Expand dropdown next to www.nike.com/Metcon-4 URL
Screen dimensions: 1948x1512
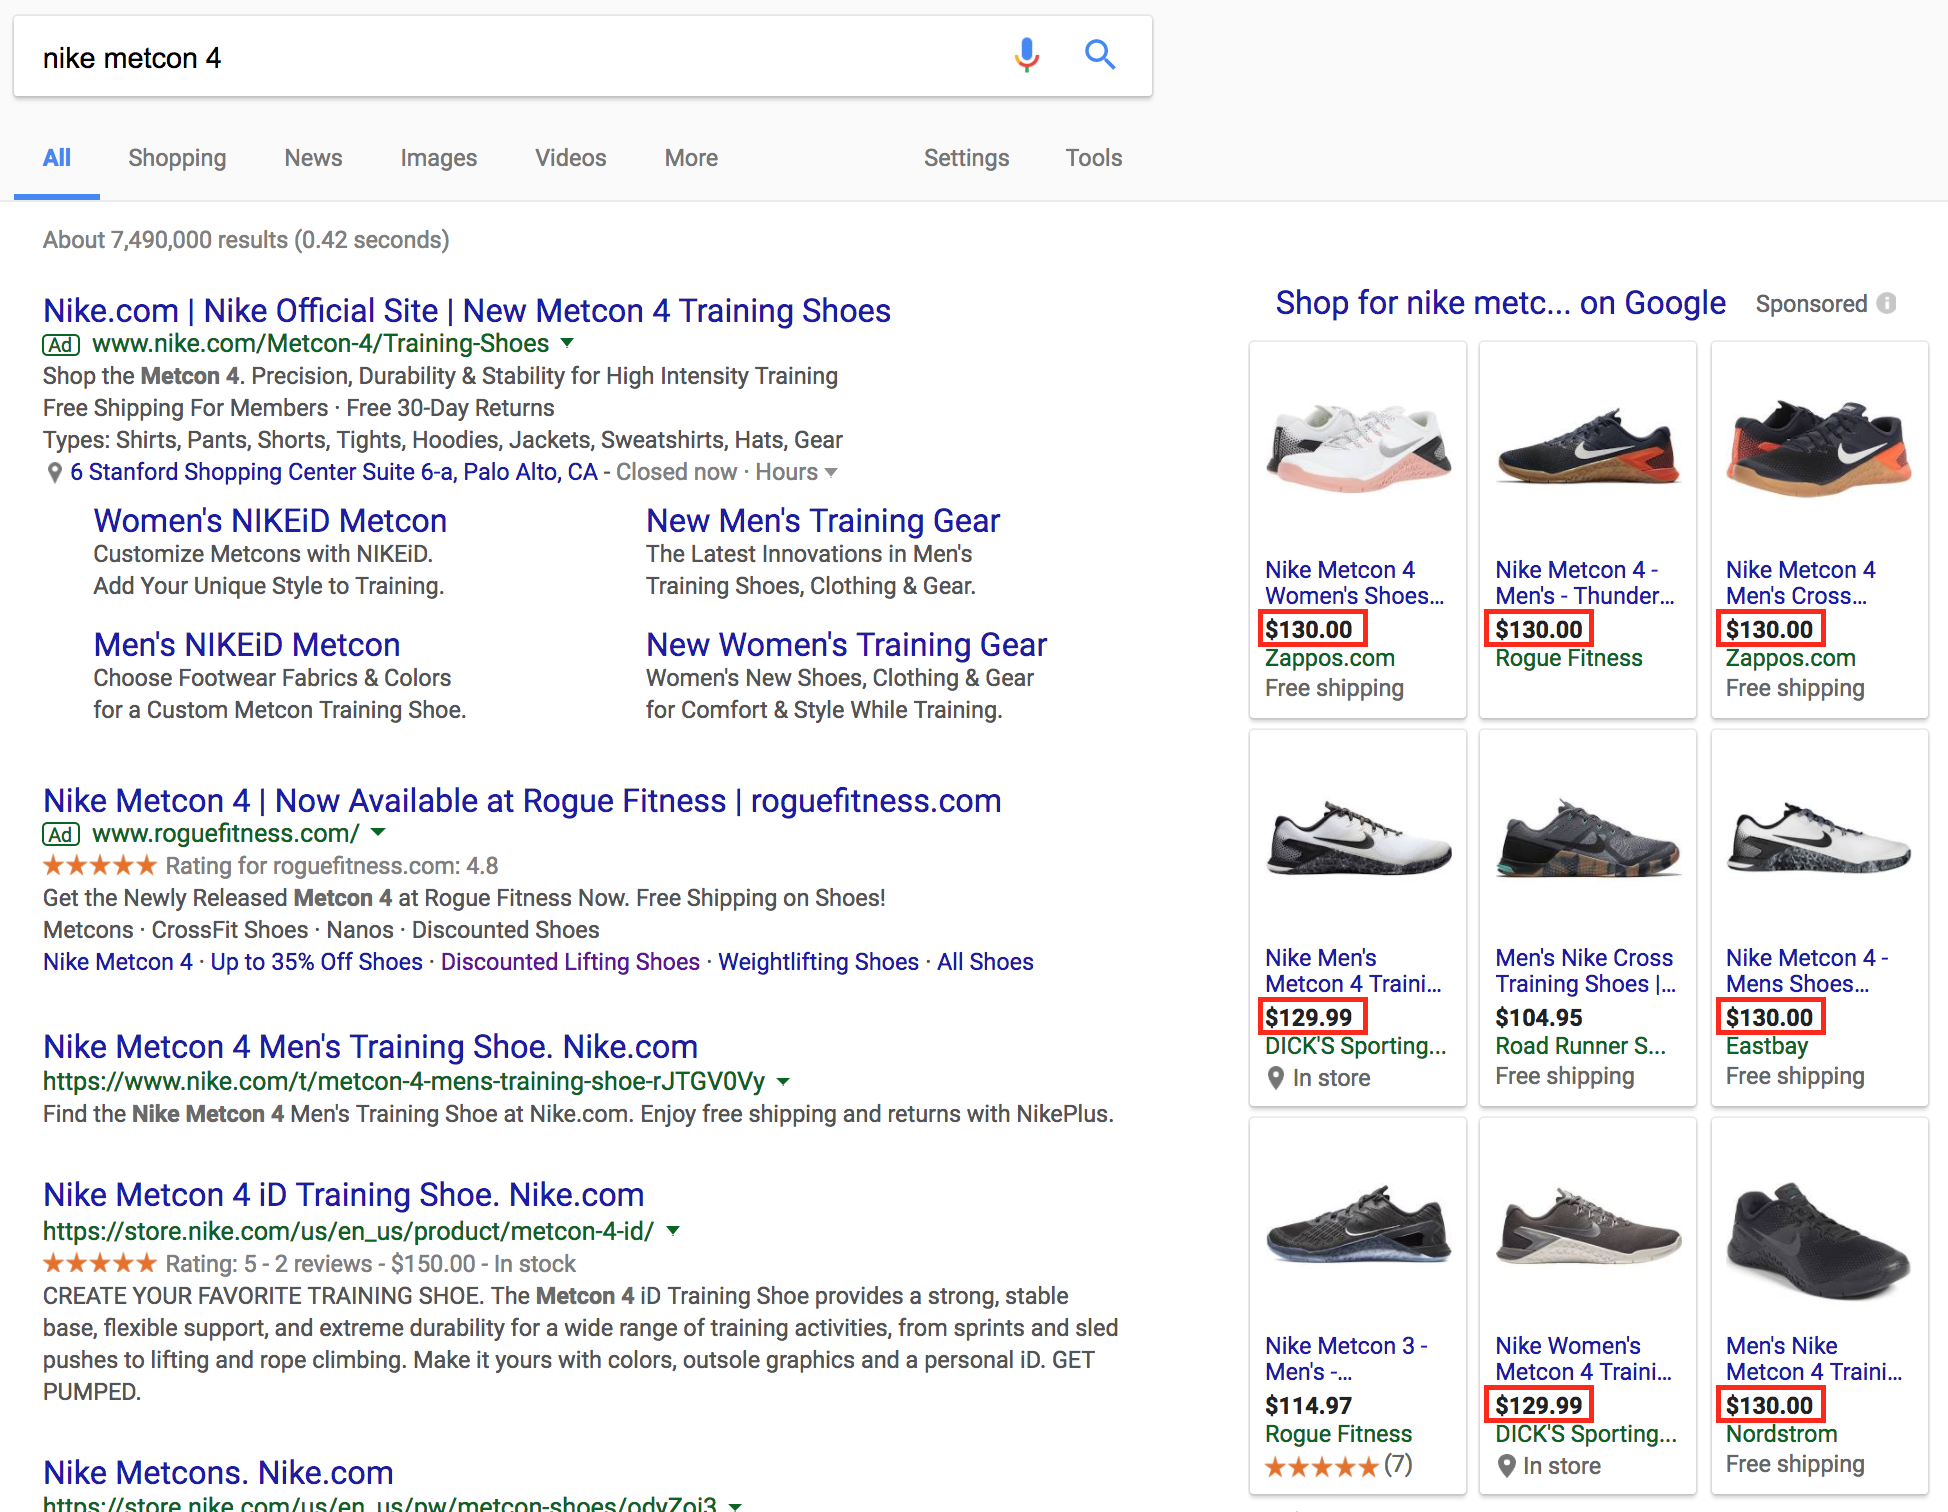click(567, 343)
